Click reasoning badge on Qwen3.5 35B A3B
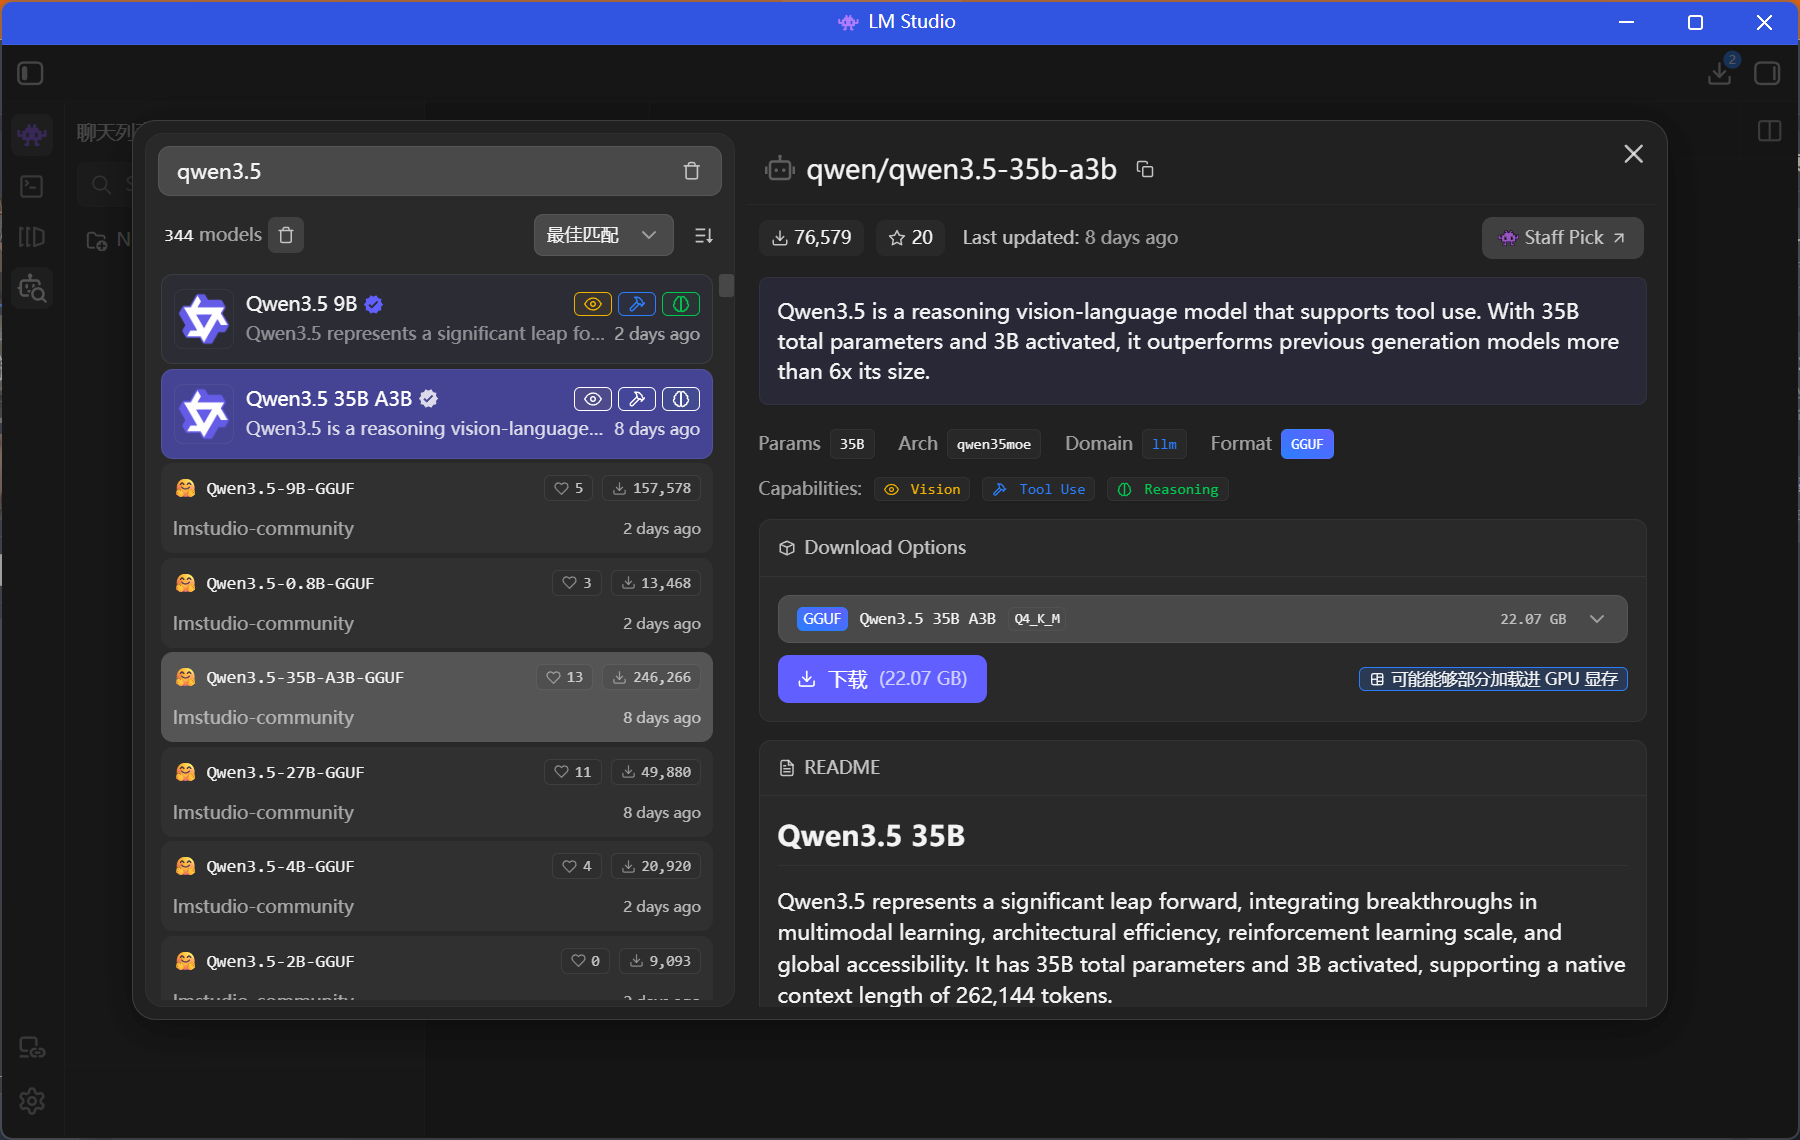The height and width of the screenshot is (1140, 1800). (681, 399)
